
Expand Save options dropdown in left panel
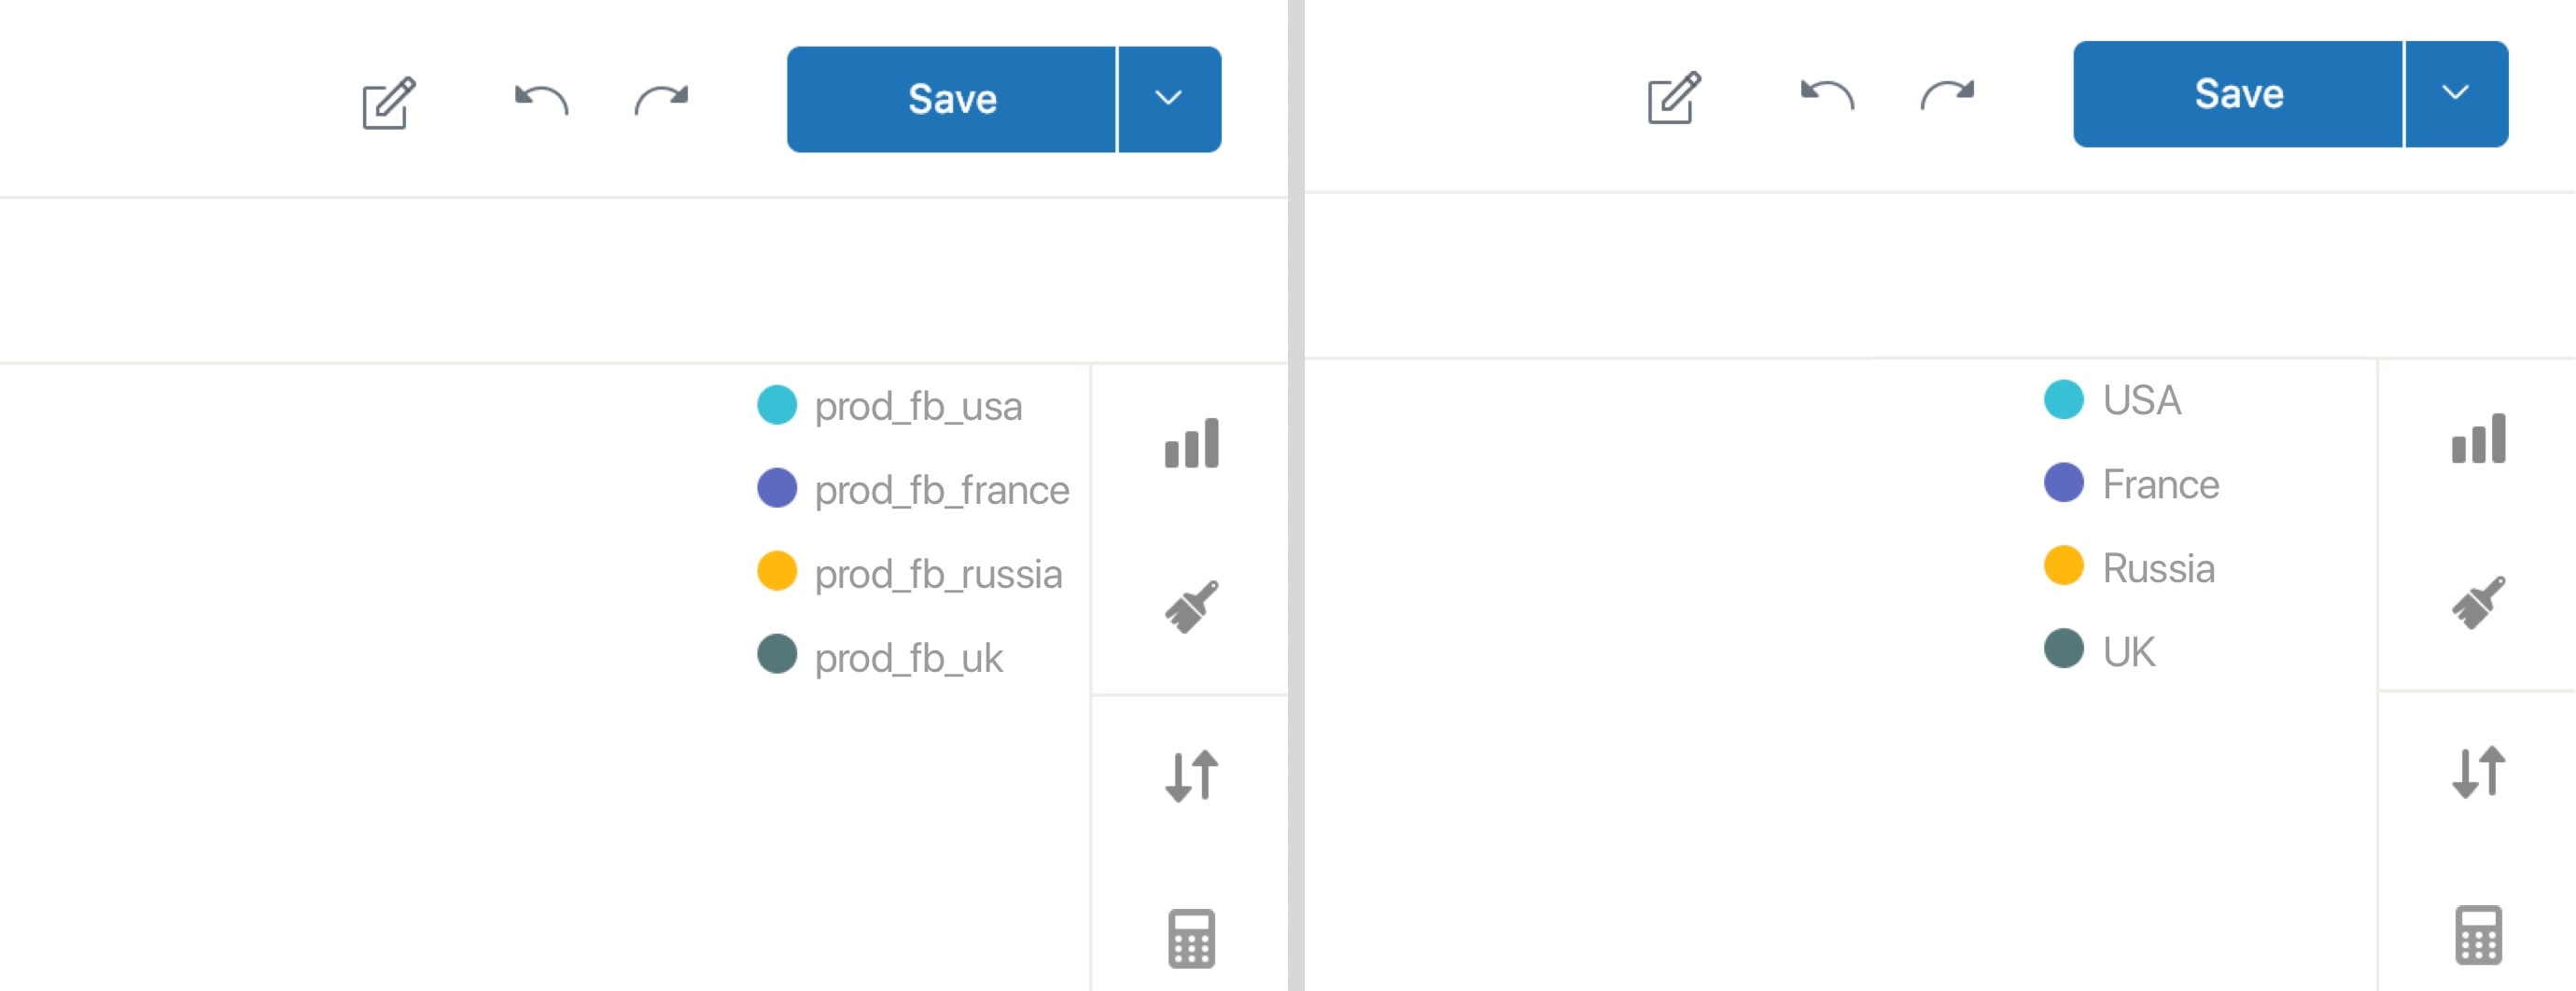point(1169,99)
